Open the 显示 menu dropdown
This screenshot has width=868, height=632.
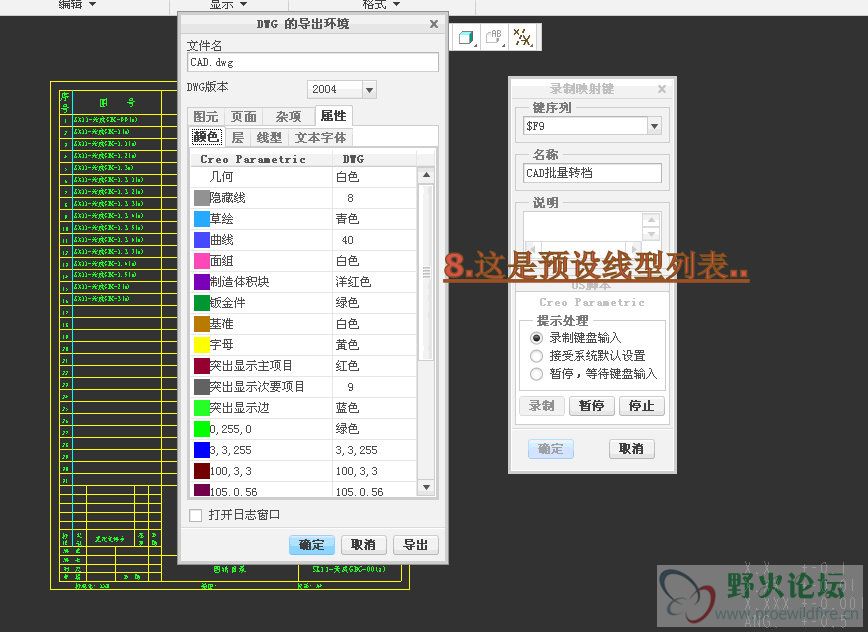pos(228,4)
